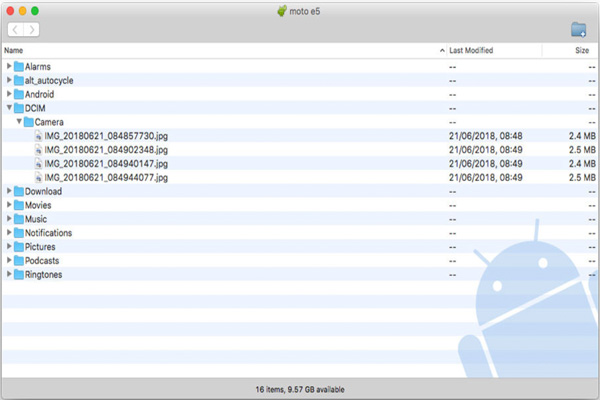Click the Android folder icon

click(x=19, y=94)
